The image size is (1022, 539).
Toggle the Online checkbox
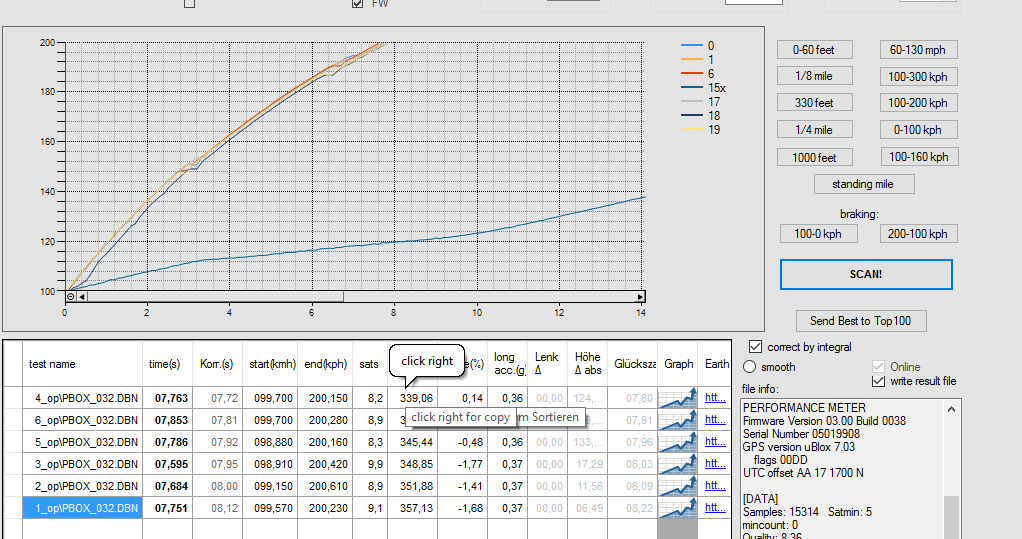[x=878, y=366]
